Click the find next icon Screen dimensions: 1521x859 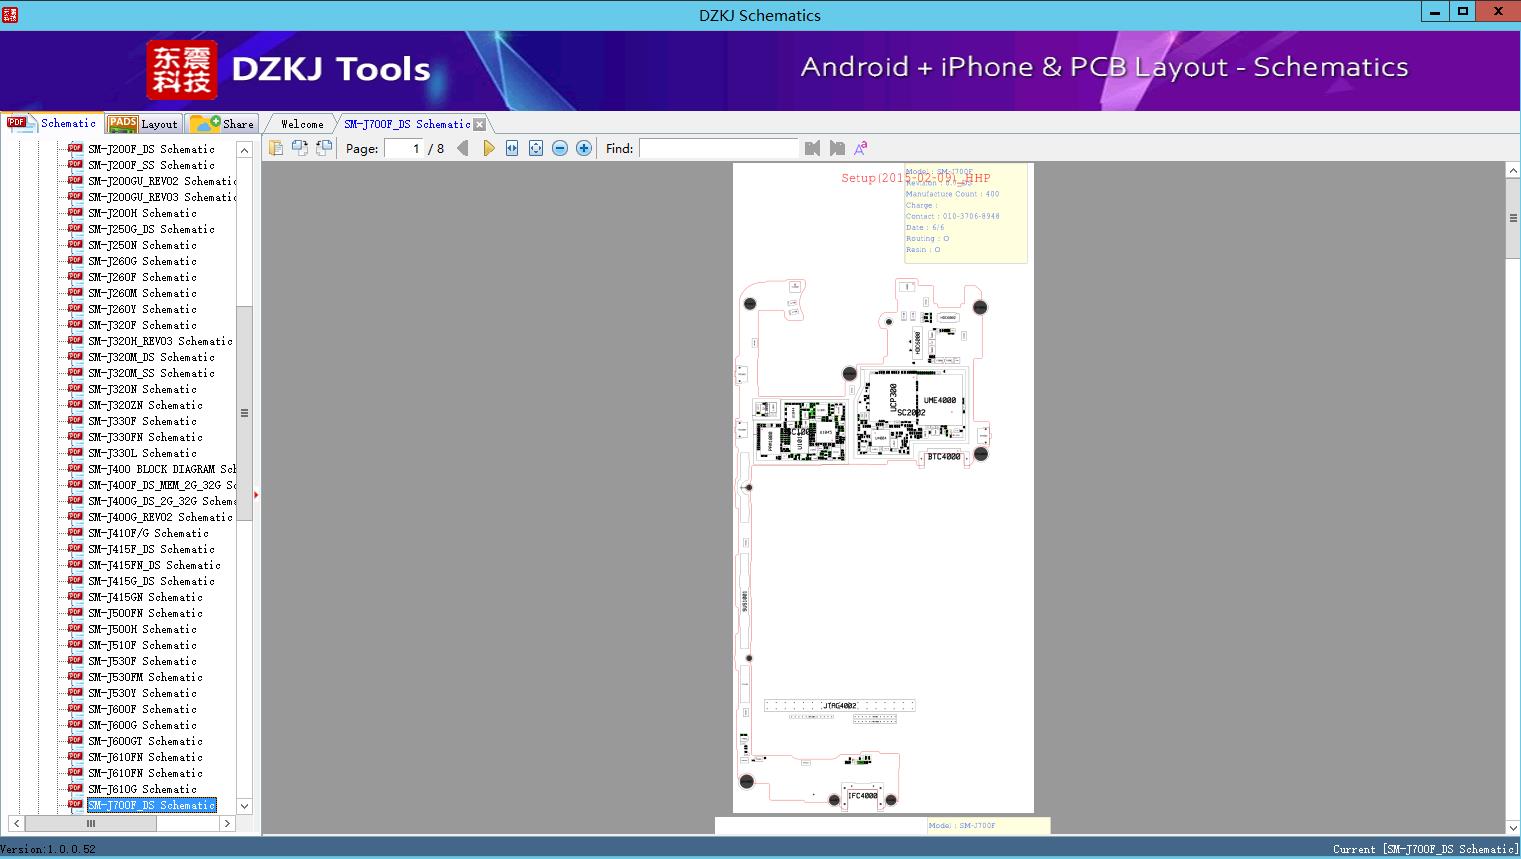(x=837, y=148)
